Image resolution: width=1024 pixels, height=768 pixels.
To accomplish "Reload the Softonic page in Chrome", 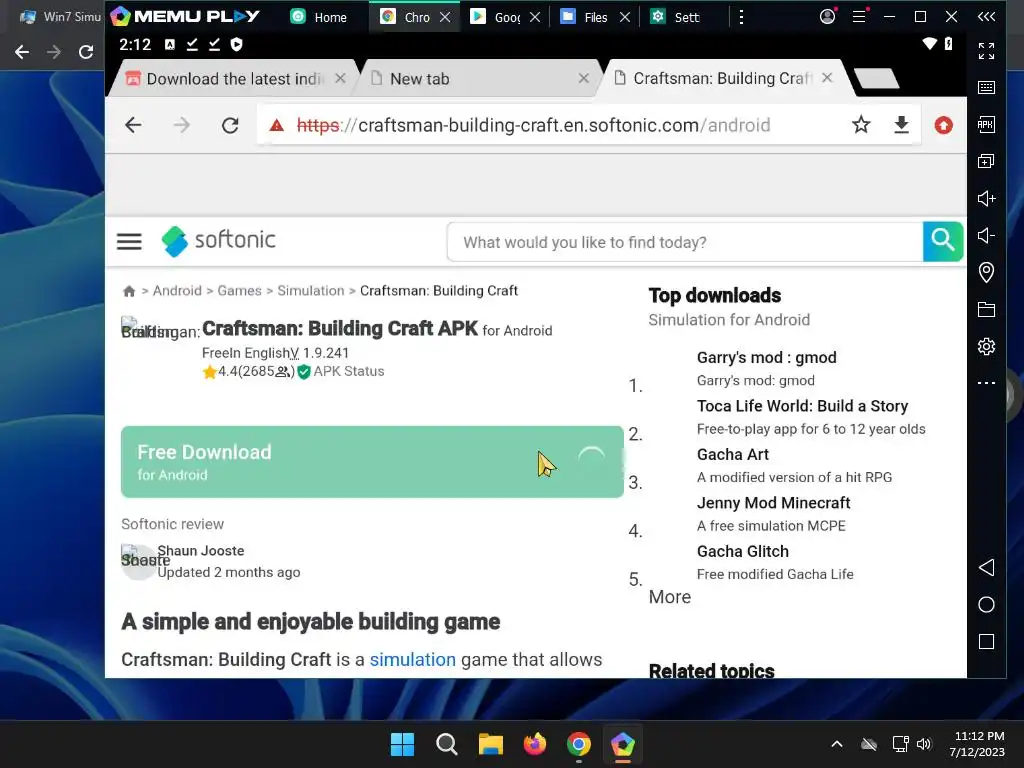I will (230, 125).
